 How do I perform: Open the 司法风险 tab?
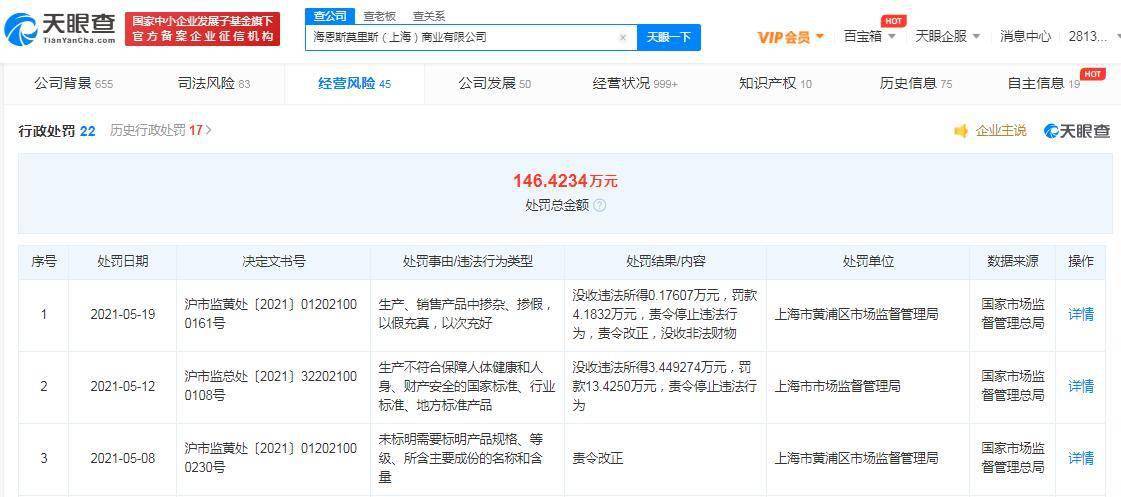pos(214,84)
